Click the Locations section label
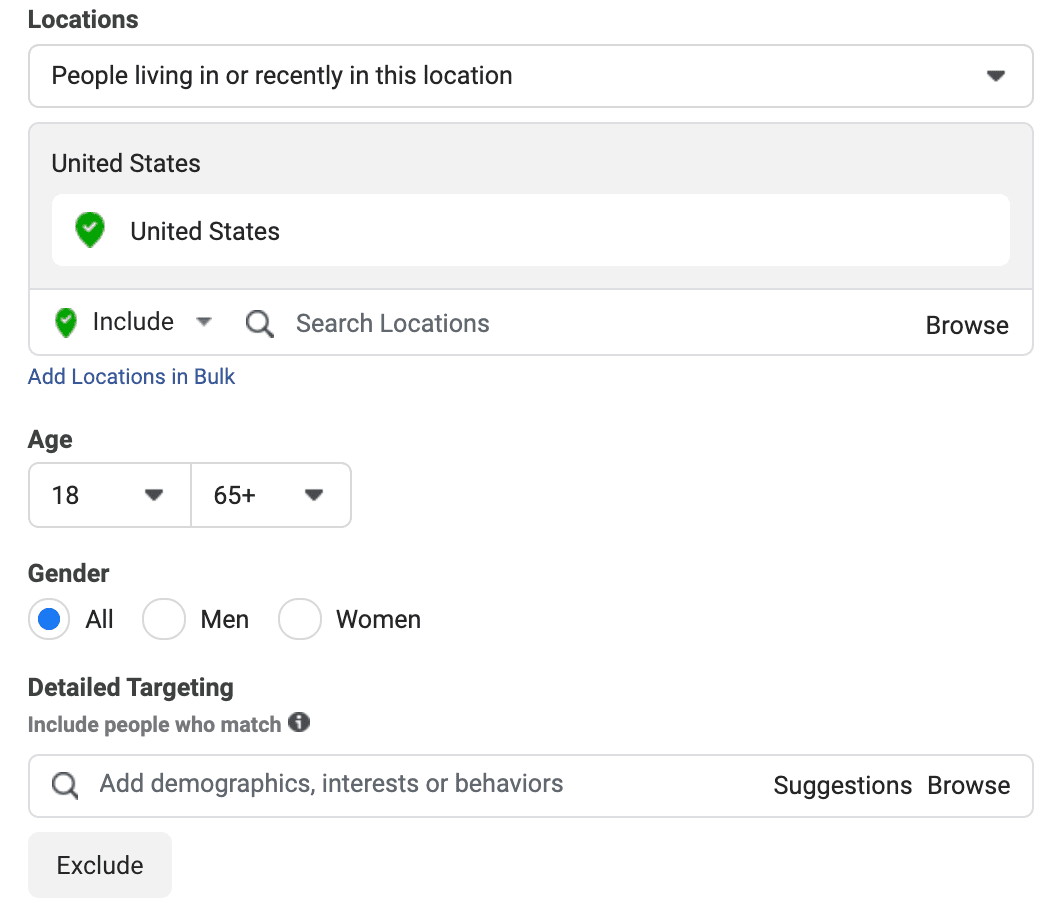Screen dimensions: 1038x904 click(x=83, y=19)
